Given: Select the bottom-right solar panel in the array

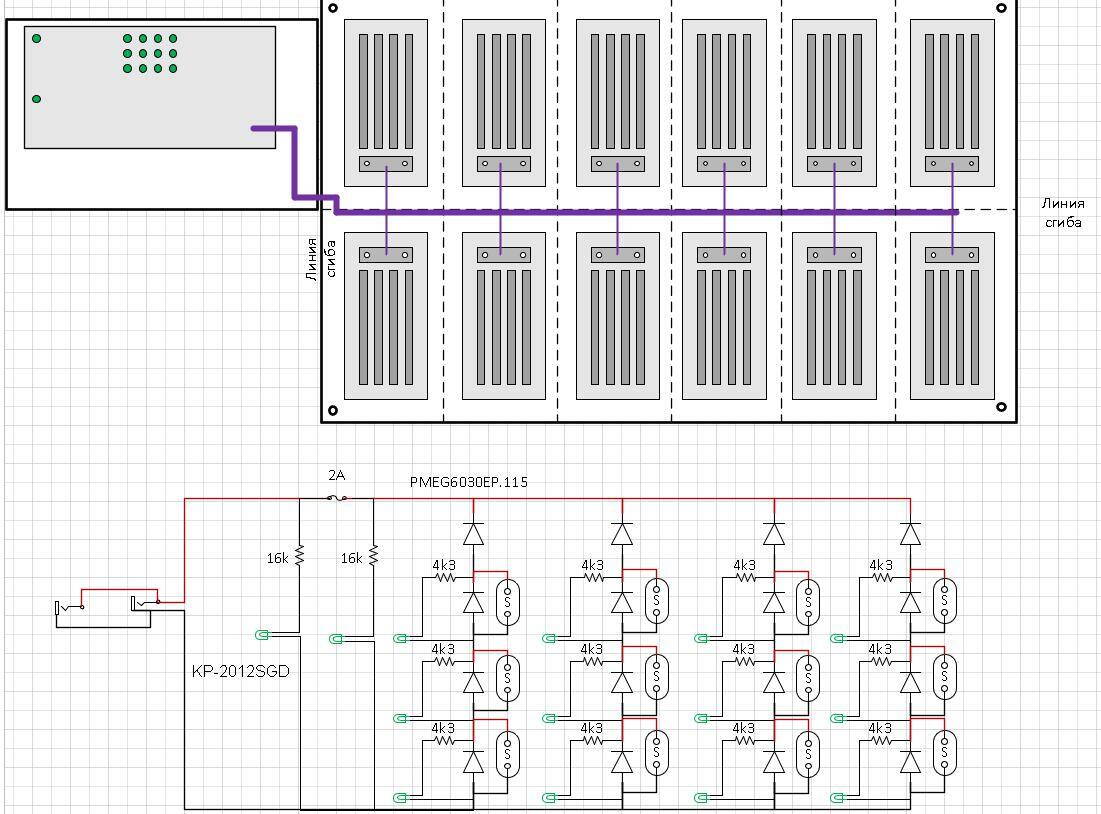Looking at the screenshot, I should coord(952,315).
